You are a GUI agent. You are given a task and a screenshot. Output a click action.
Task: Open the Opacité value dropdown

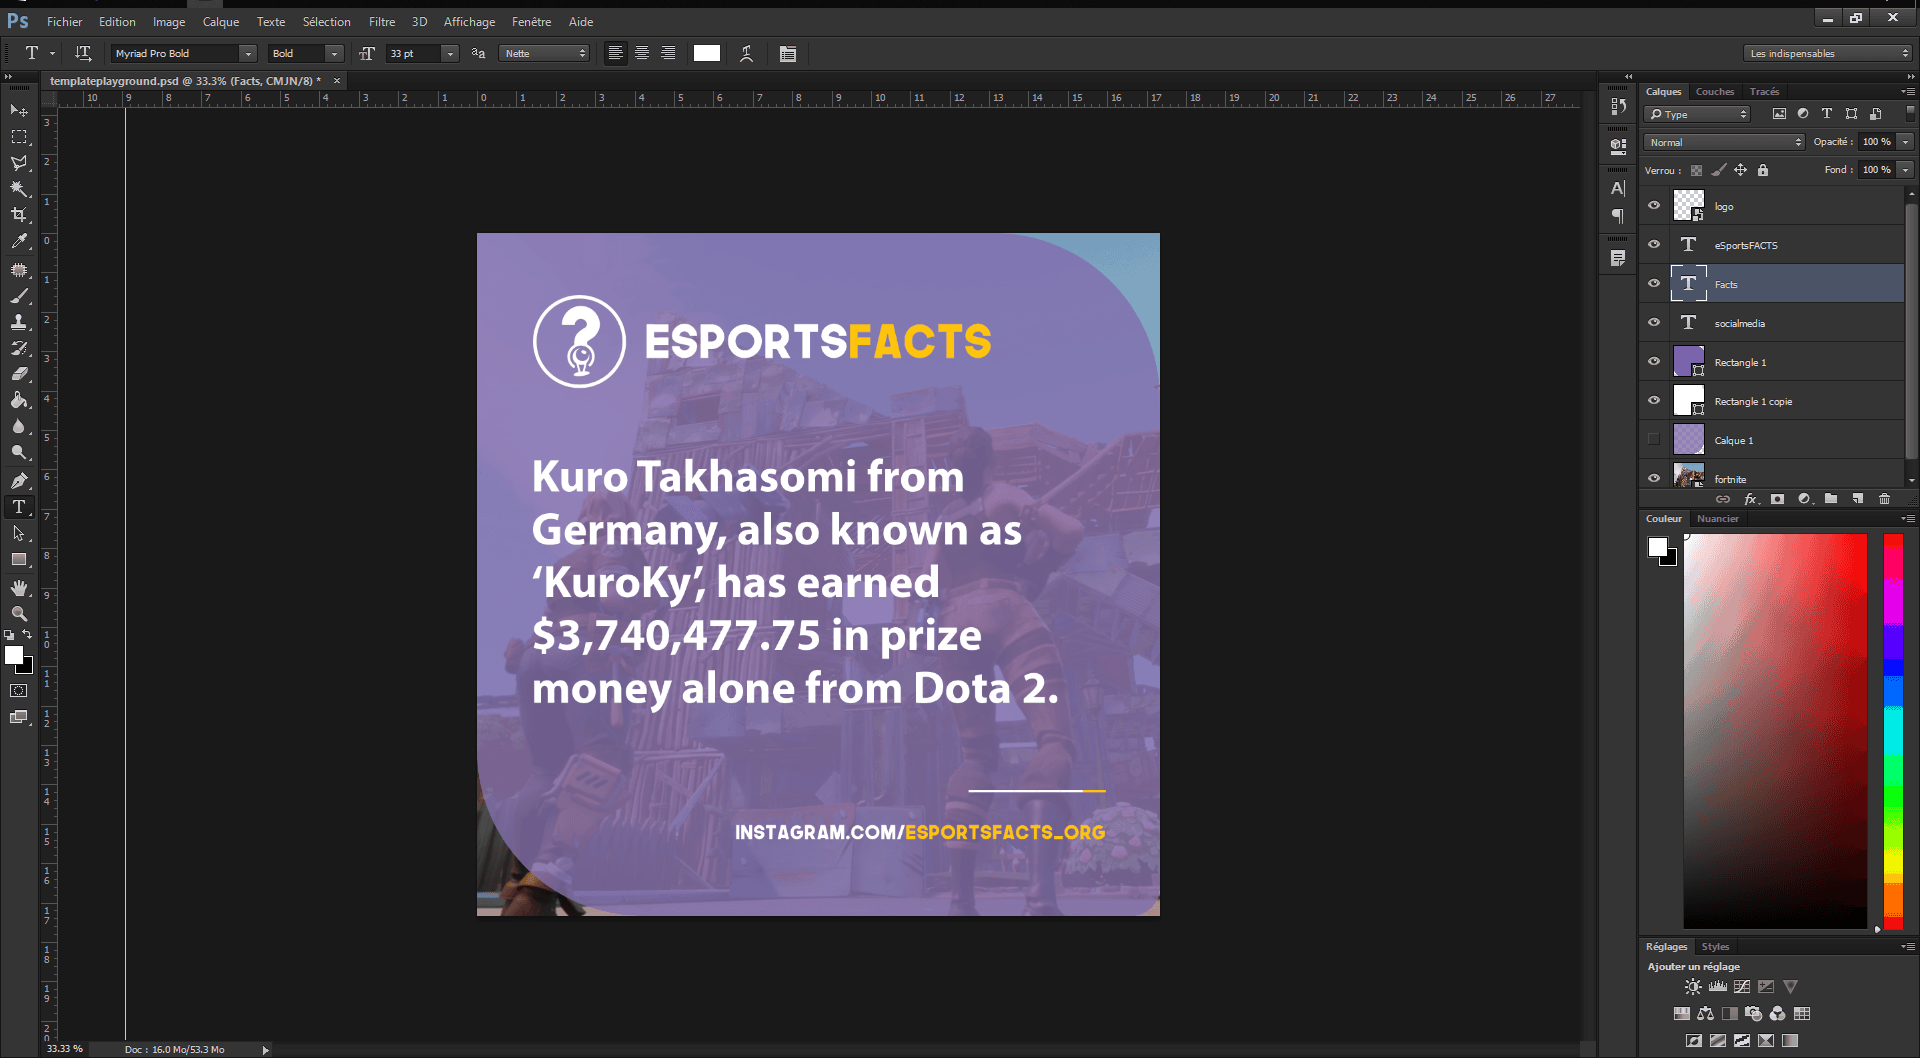tap(1905, 142)
